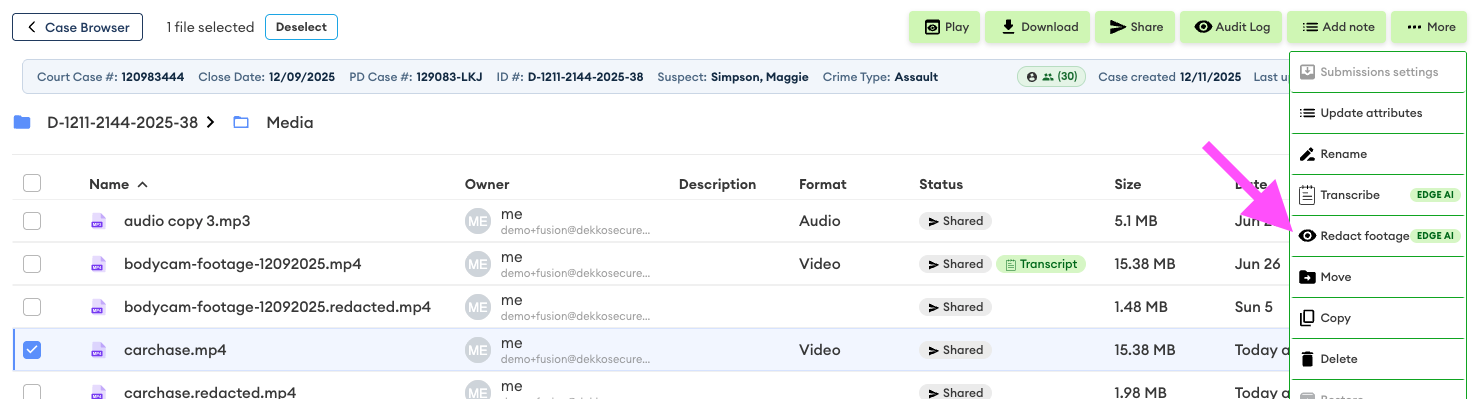Share the selected file
Image resolution: width=1475 pixels, height=399 pixels.
pos(1135,27)
